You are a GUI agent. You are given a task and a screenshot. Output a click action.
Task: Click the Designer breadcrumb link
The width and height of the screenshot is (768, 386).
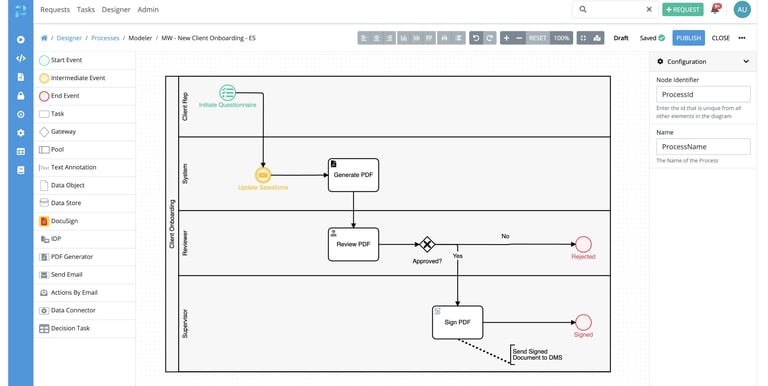click(x=69, y=38)
